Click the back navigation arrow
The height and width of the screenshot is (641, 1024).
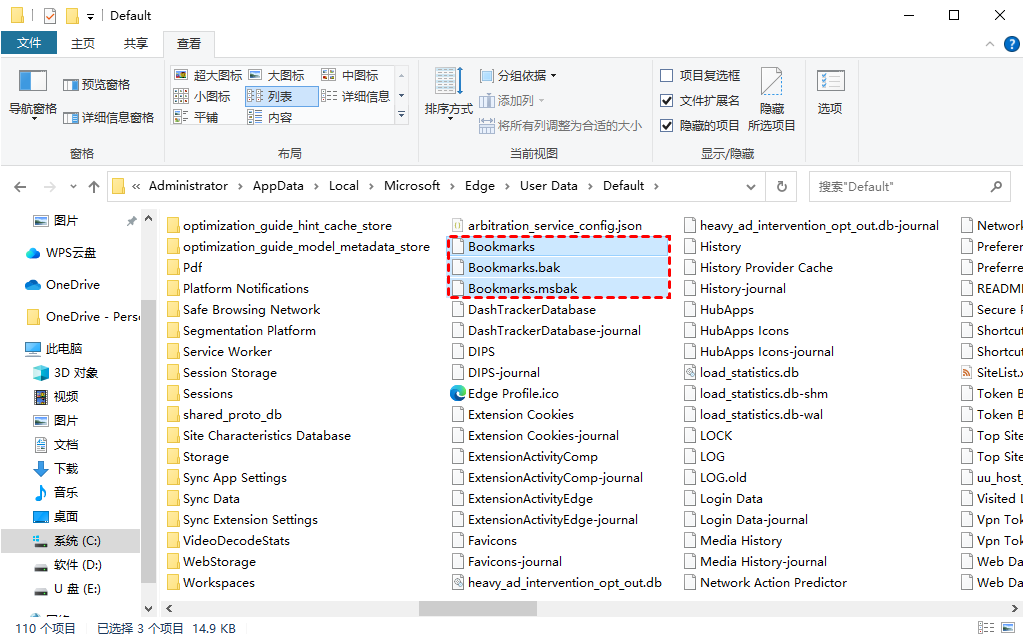click(19, 186)
